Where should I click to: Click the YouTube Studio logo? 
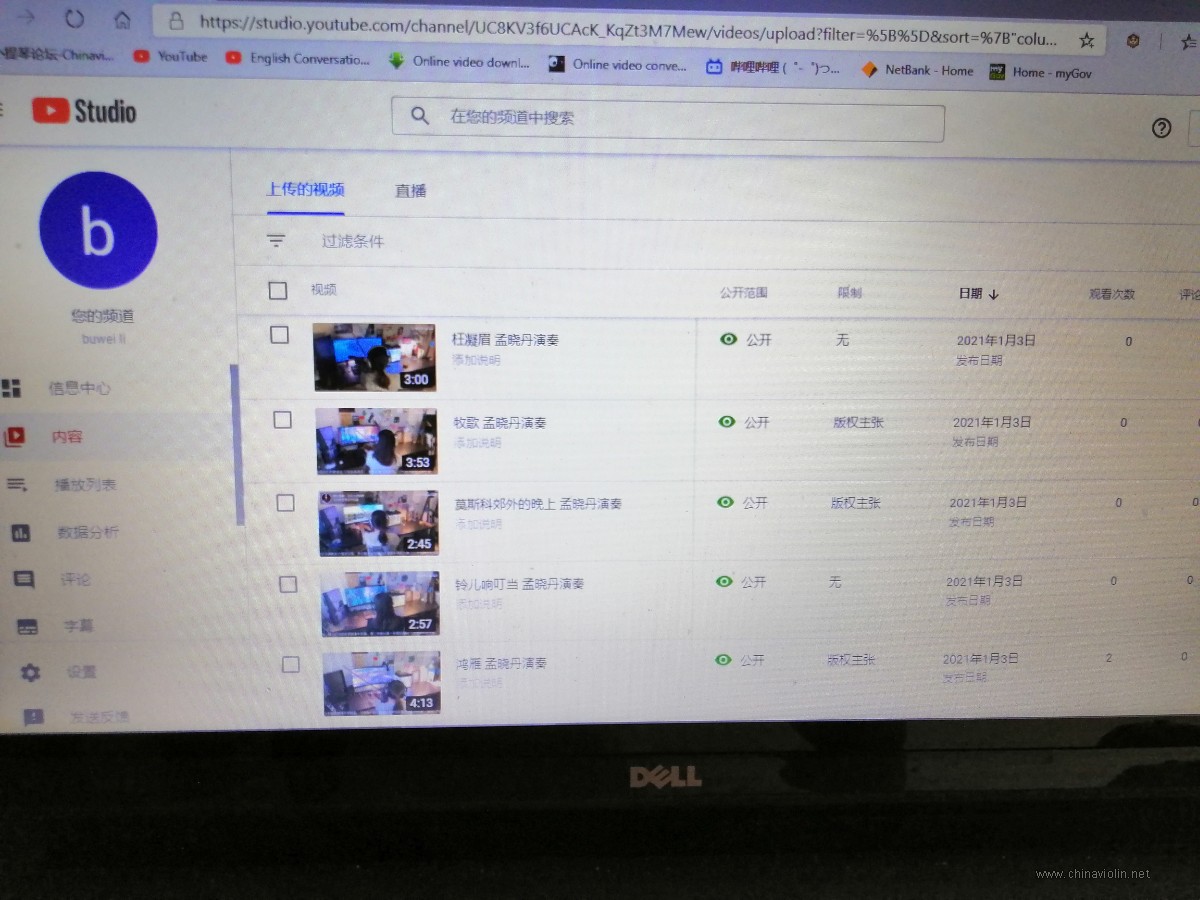click(84, 110)
